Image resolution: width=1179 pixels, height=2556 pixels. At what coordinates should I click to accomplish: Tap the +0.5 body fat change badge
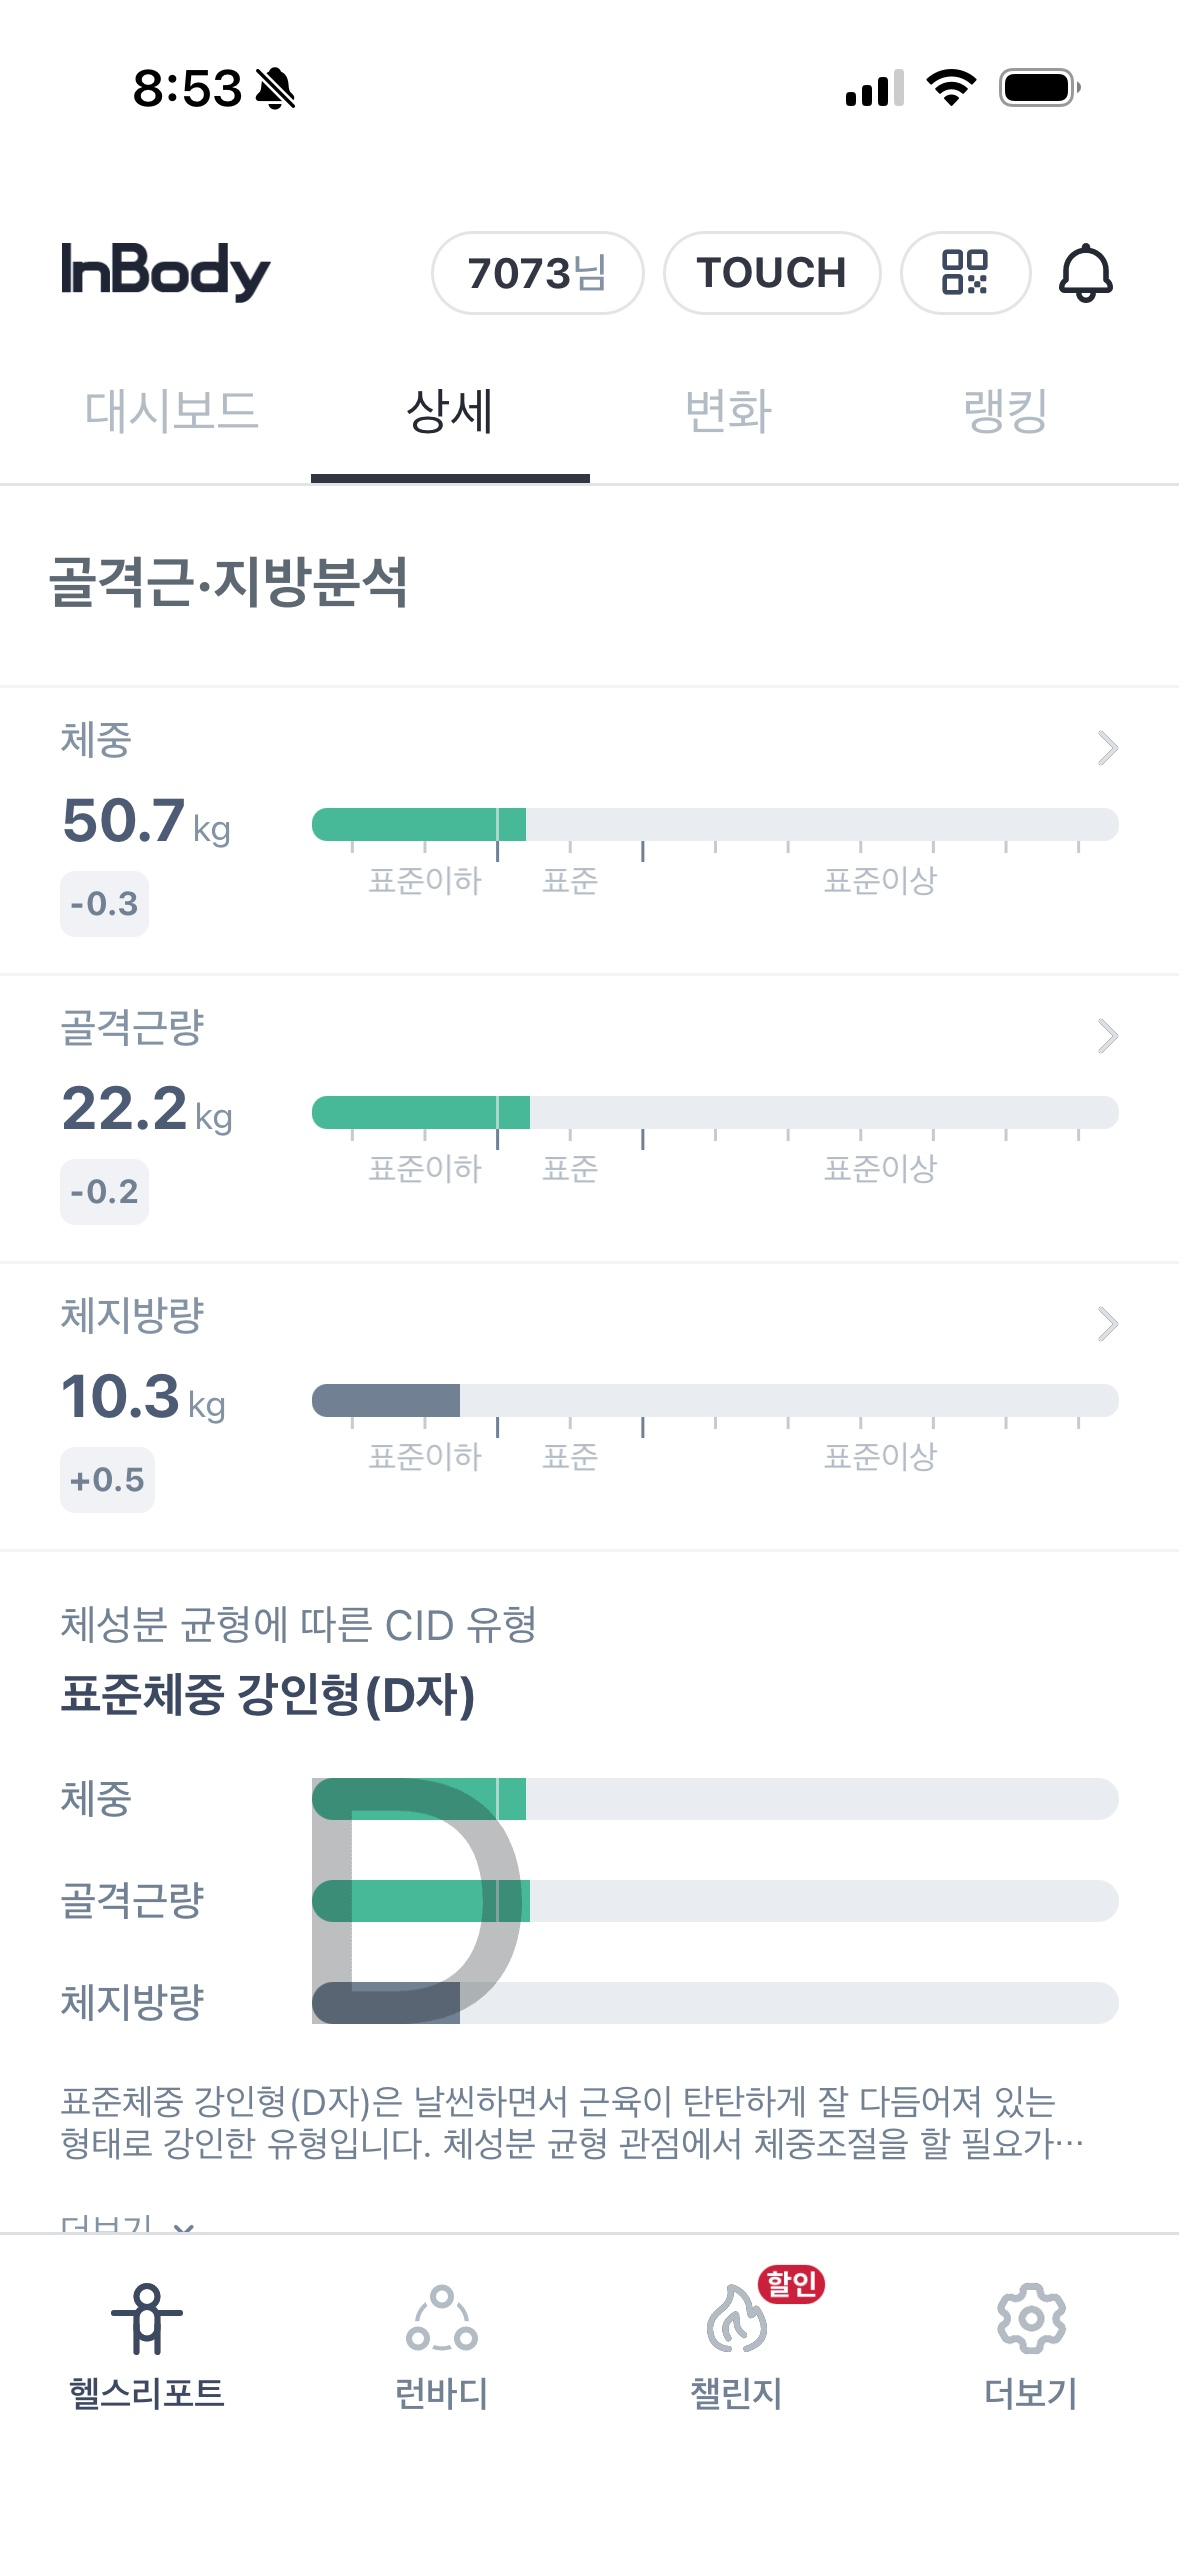click(107, 1480)
